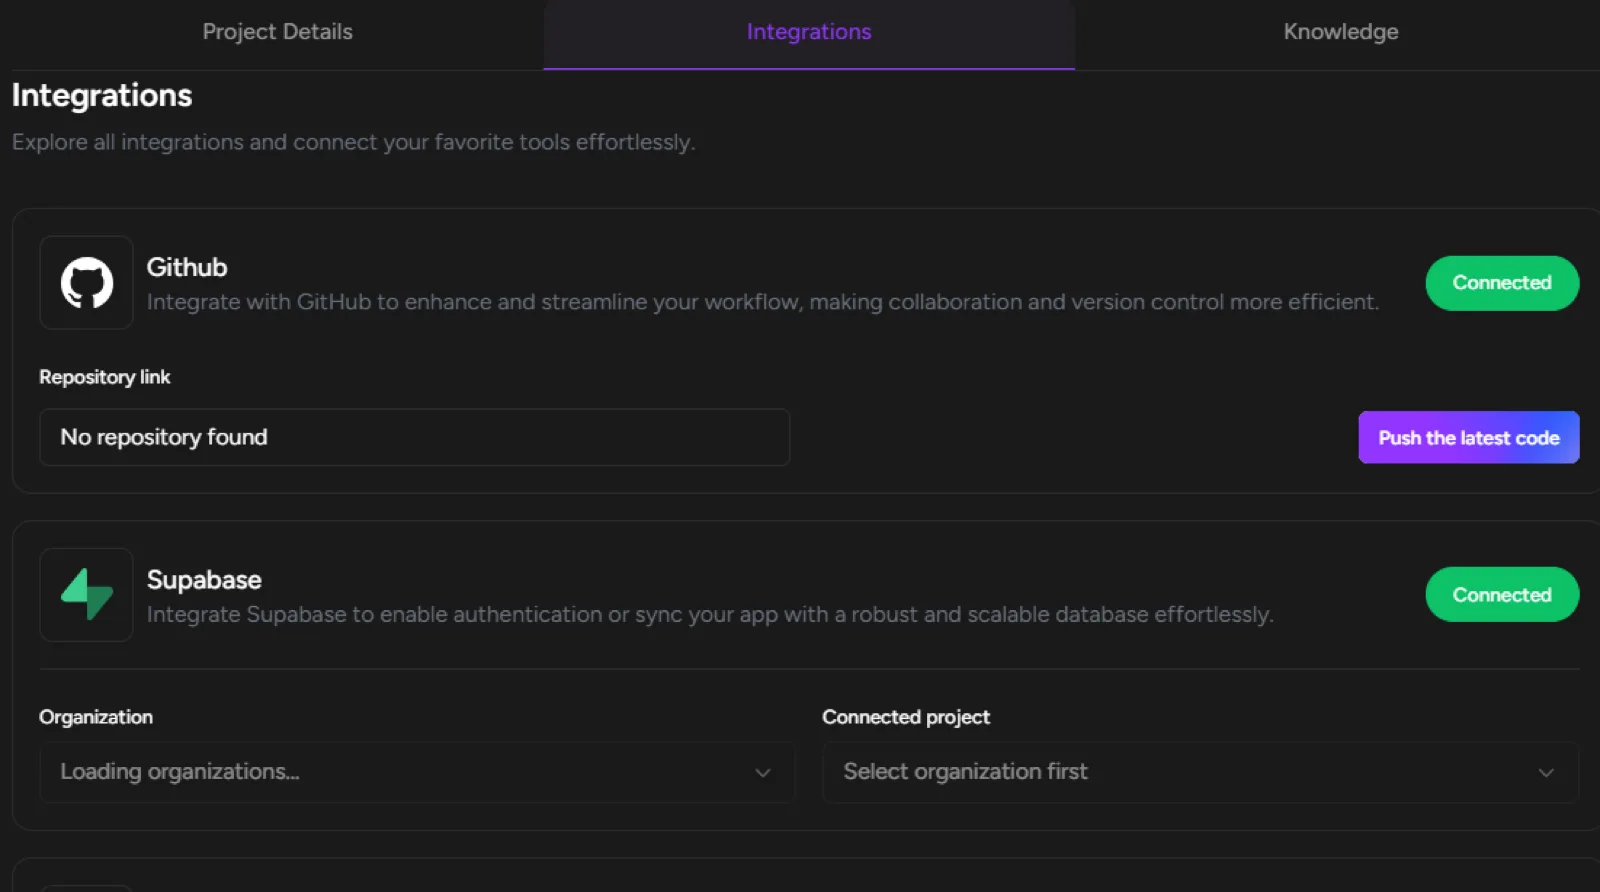Click the Repository link label
Image resolution: width=1600 pixels, height=892 pixels.
coord(105,377)
